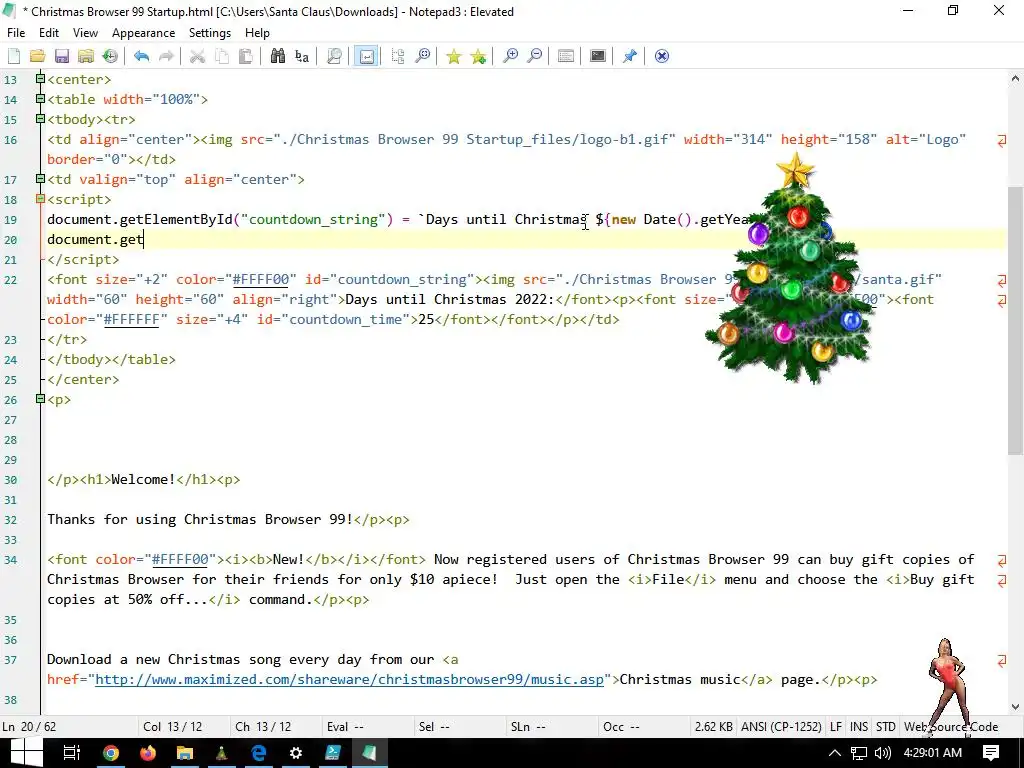Click the STD status bar indicator
Screen dimensions: 1024x768
point(886,727)
